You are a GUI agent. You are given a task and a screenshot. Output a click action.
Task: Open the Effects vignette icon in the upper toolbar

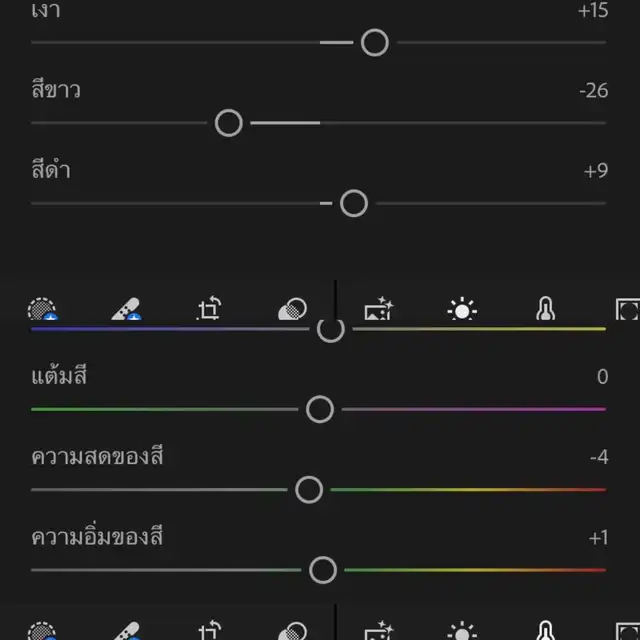pos(627,310)
